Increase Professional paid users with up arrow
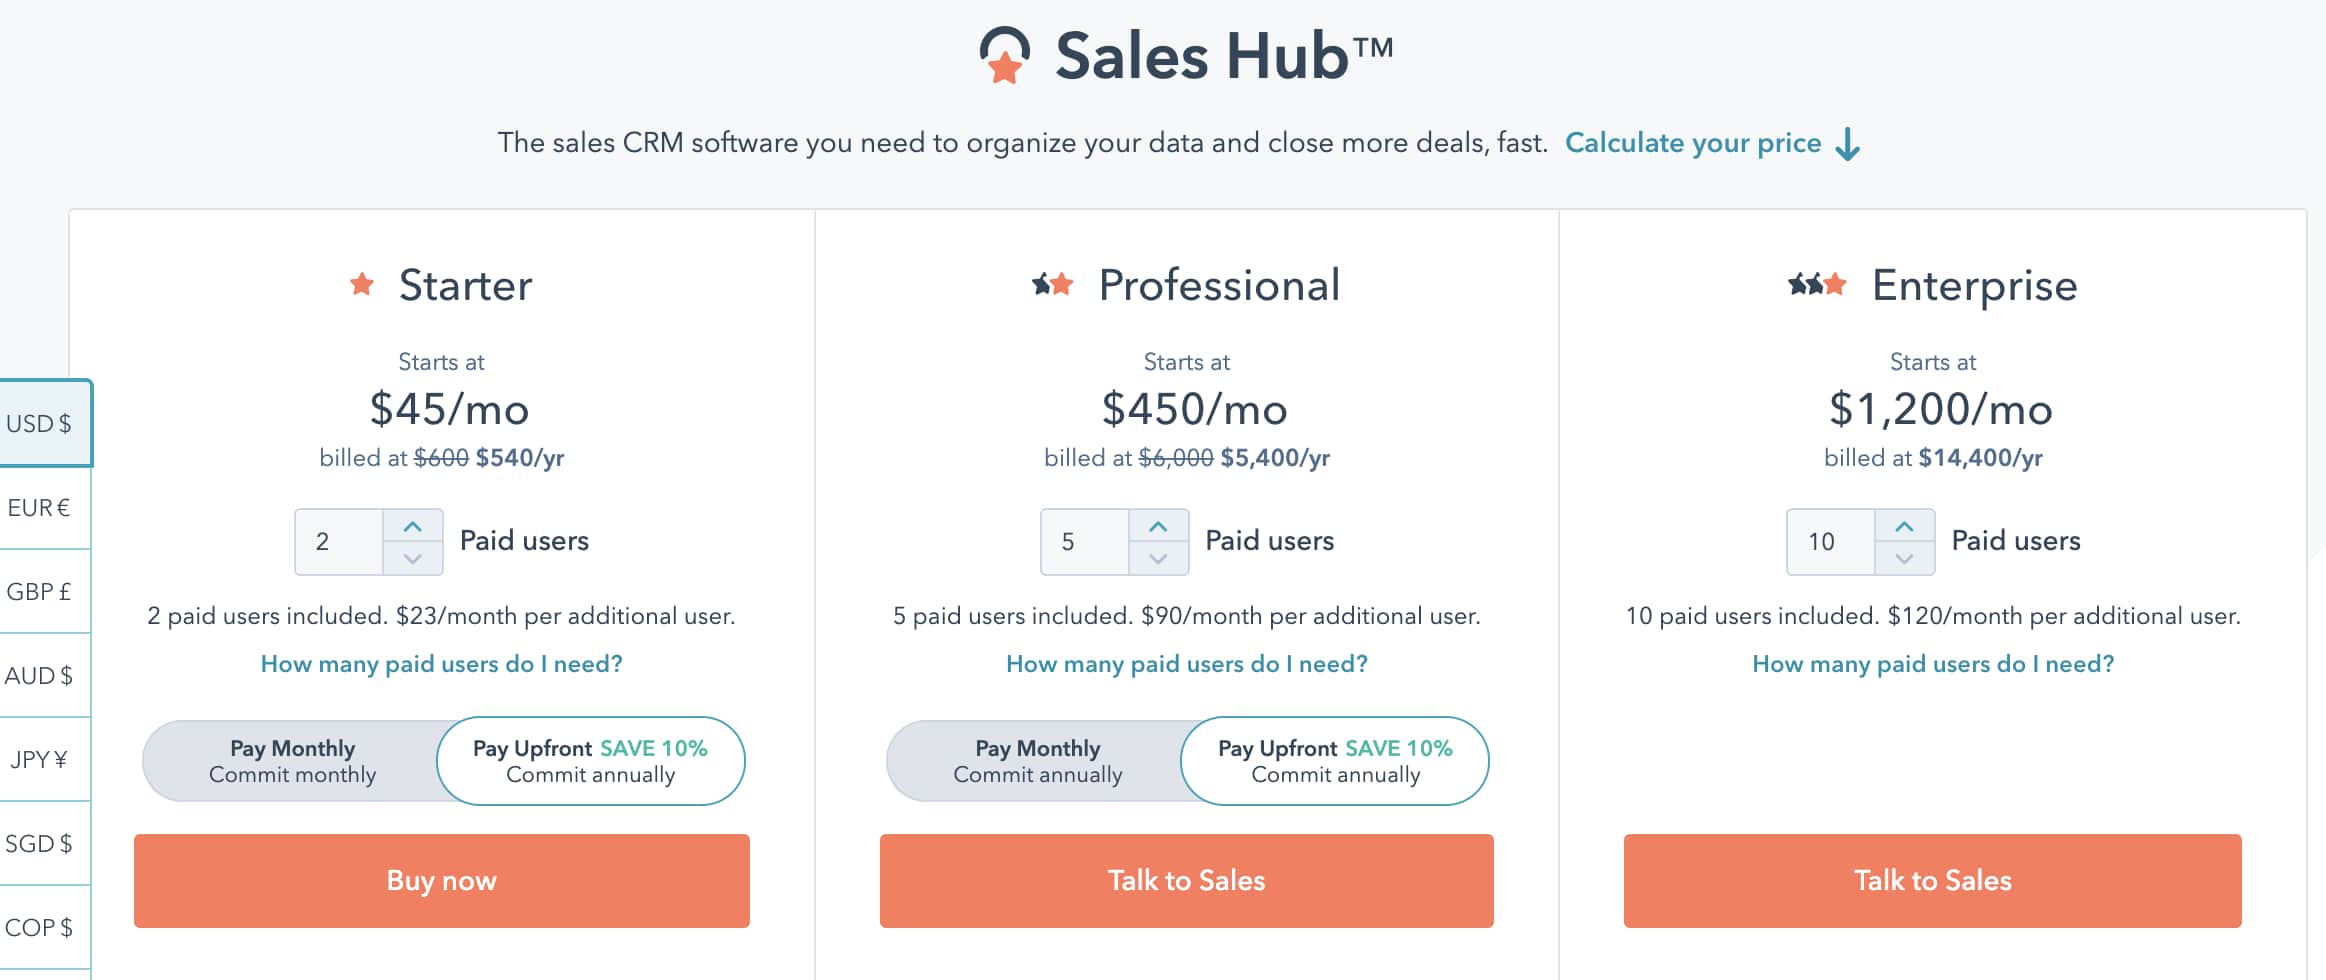The image size is (2326, 980). (1158, 526)
